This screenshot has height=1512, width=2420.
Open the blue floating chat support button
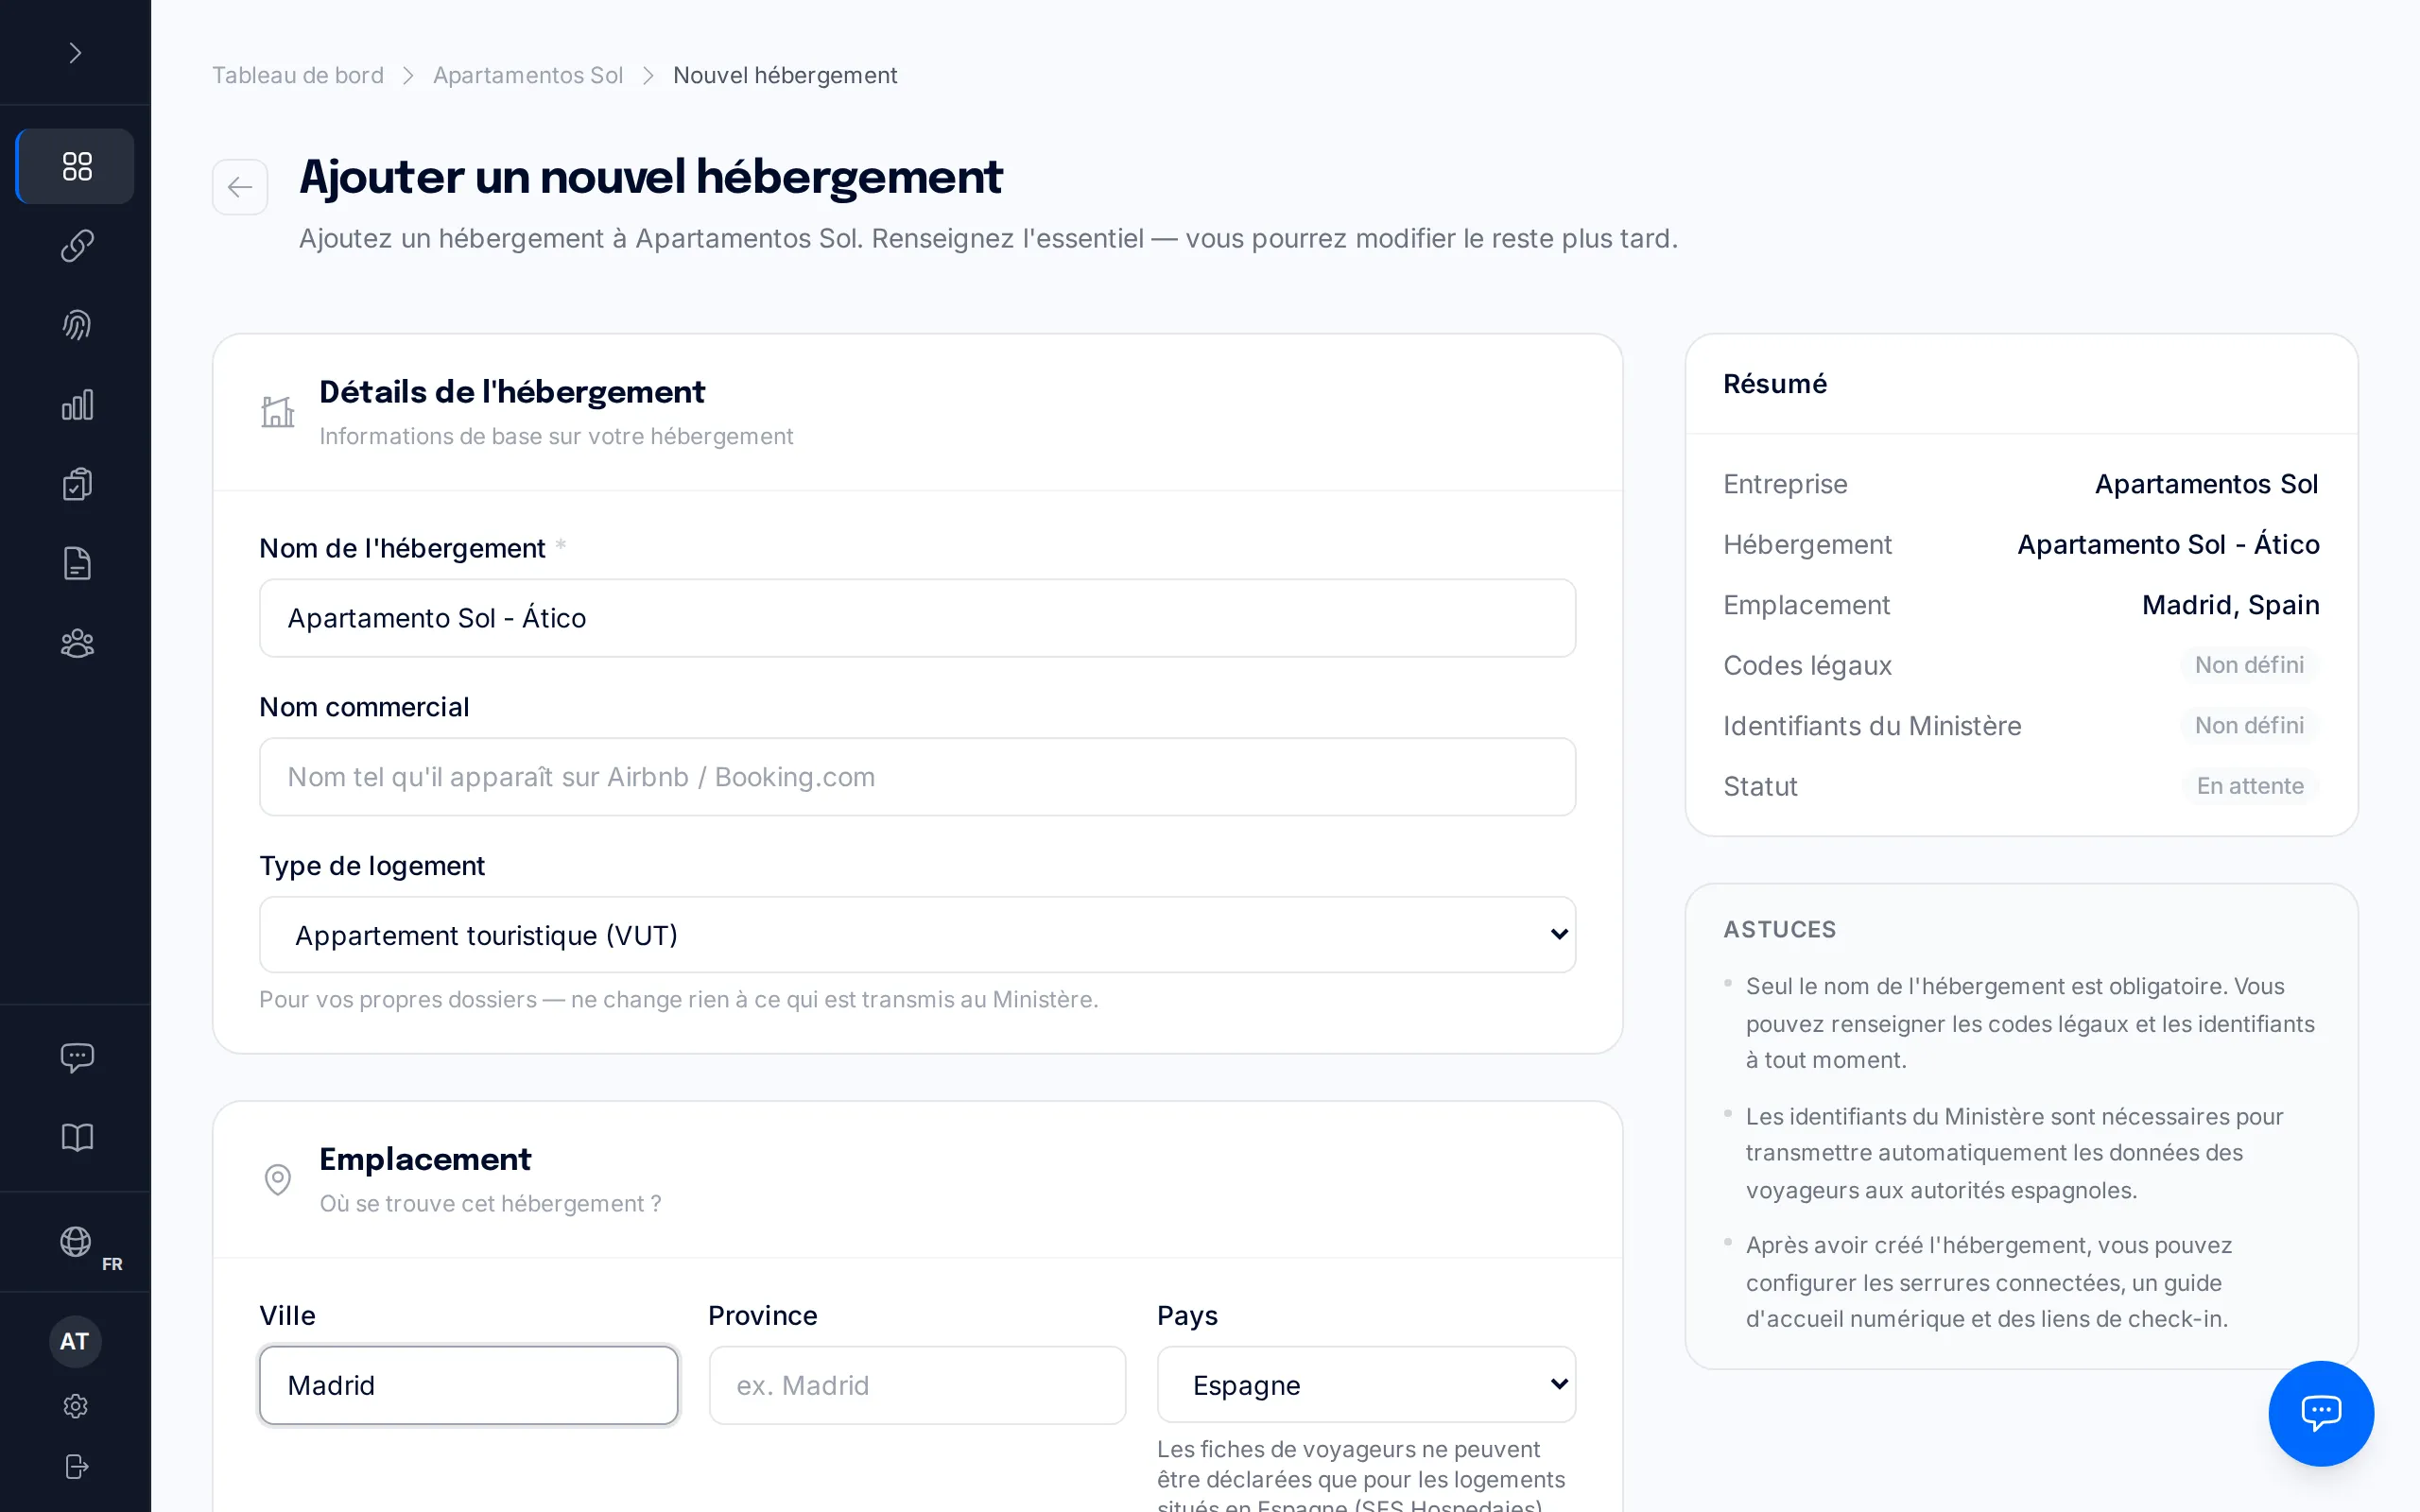[x=2320, y=1412]
